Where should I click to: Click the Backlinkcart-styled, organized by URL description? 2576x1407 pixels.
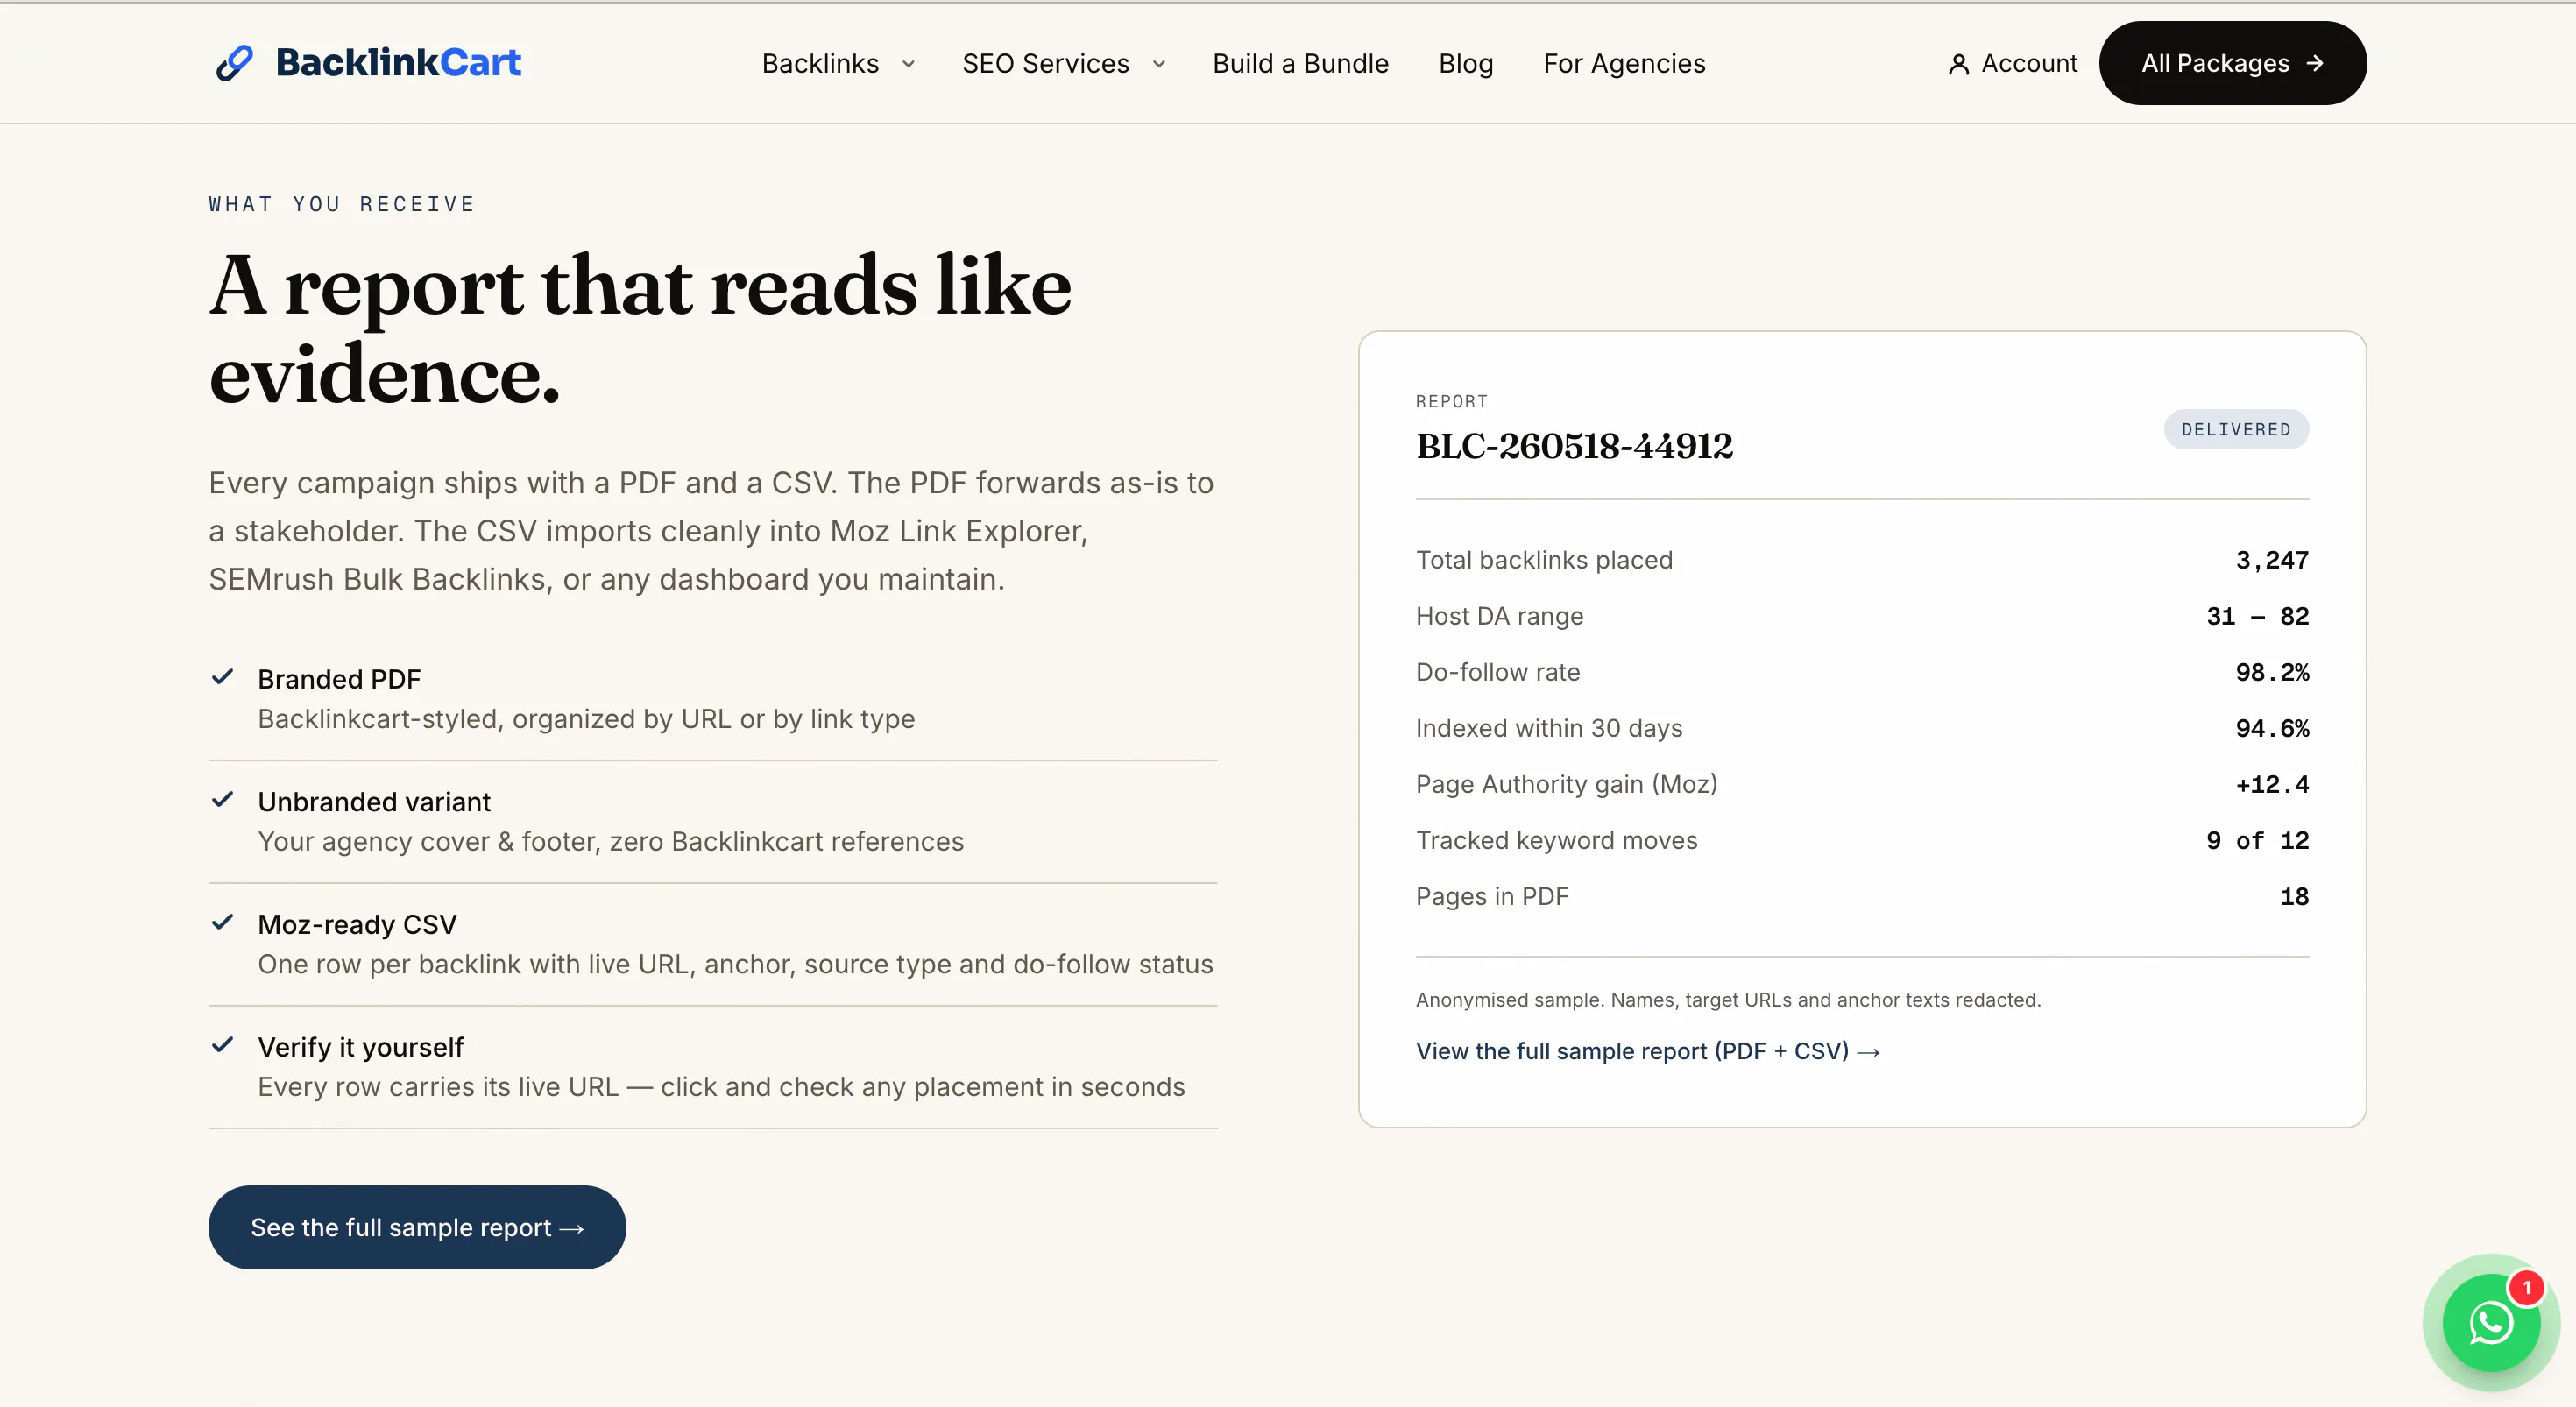click(586, 719)
